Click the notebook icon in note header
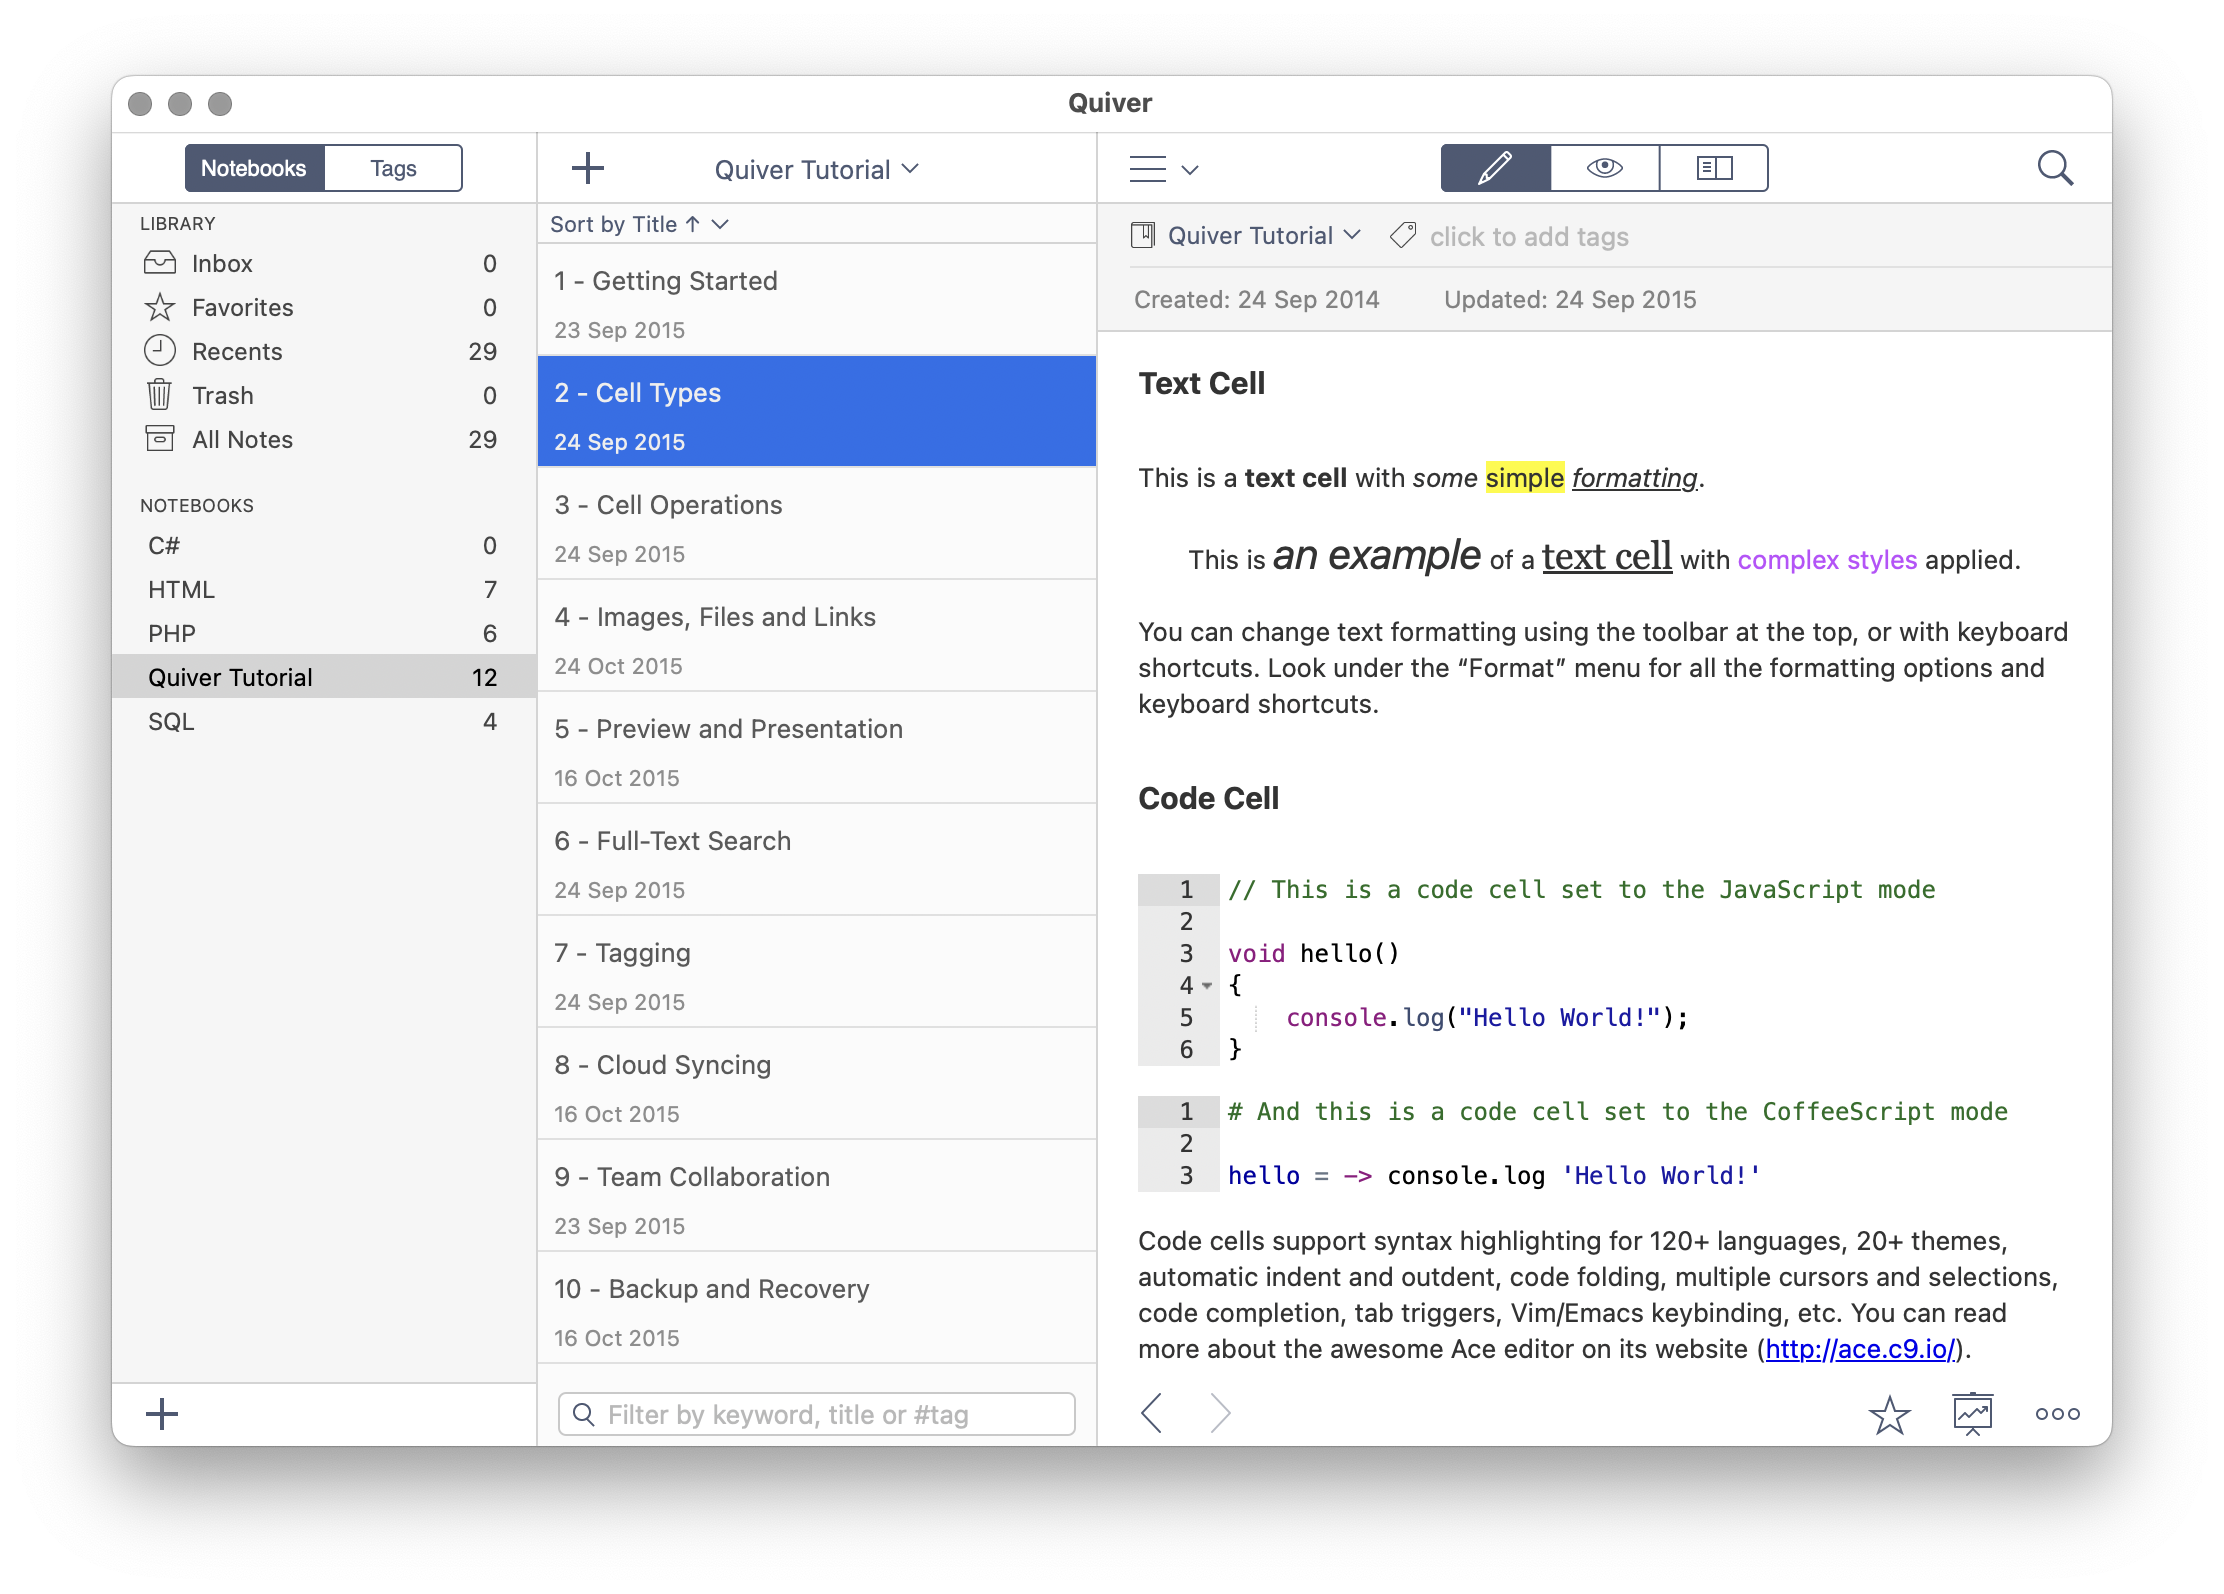Viewport: 2224px width, 1594px height. pyautogui.click(x=1143, y=235)
